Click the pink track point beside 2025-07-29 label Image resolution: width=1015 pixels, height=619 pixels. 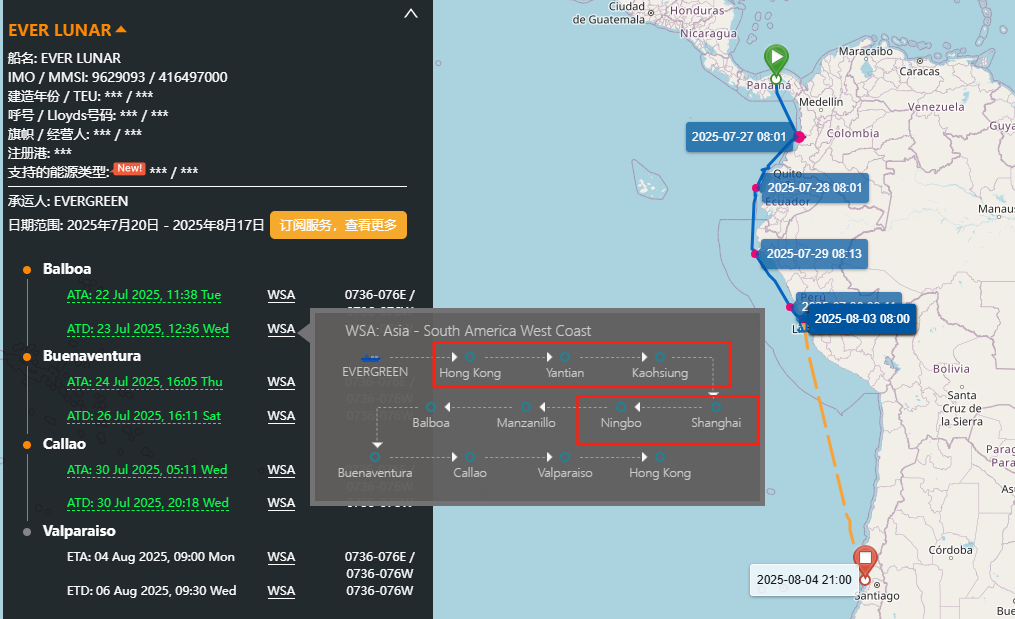pyautogui.click(x=755, y=254)
